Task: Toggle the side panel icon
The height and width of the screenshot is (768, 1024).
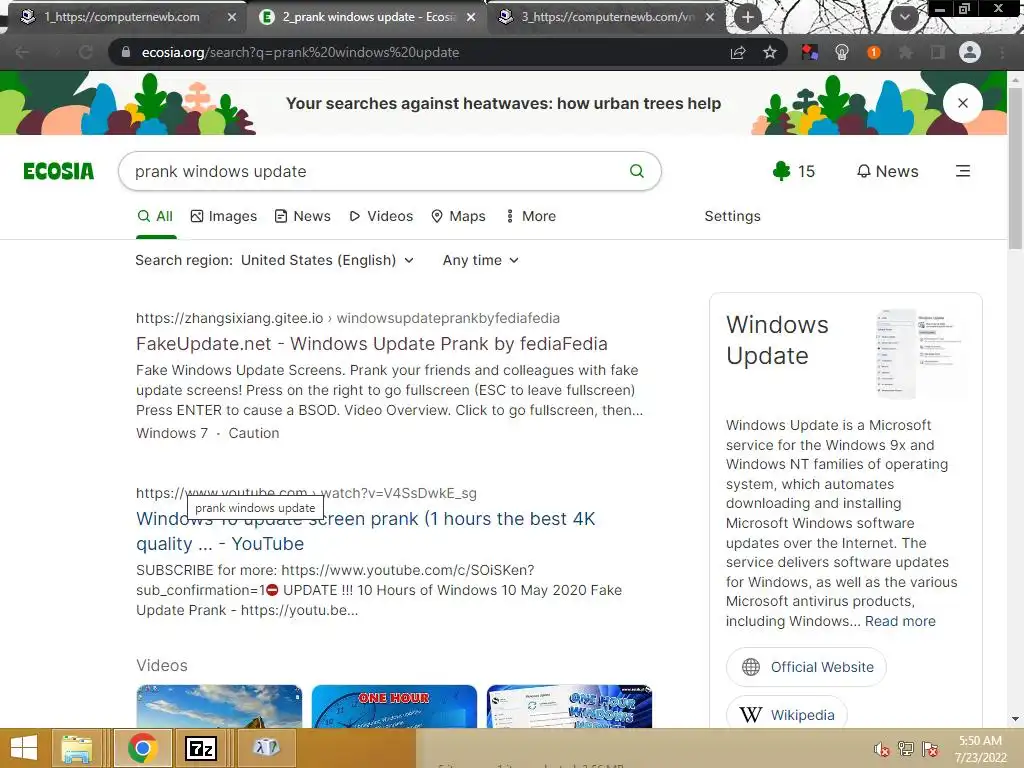Action: point(938,52)
